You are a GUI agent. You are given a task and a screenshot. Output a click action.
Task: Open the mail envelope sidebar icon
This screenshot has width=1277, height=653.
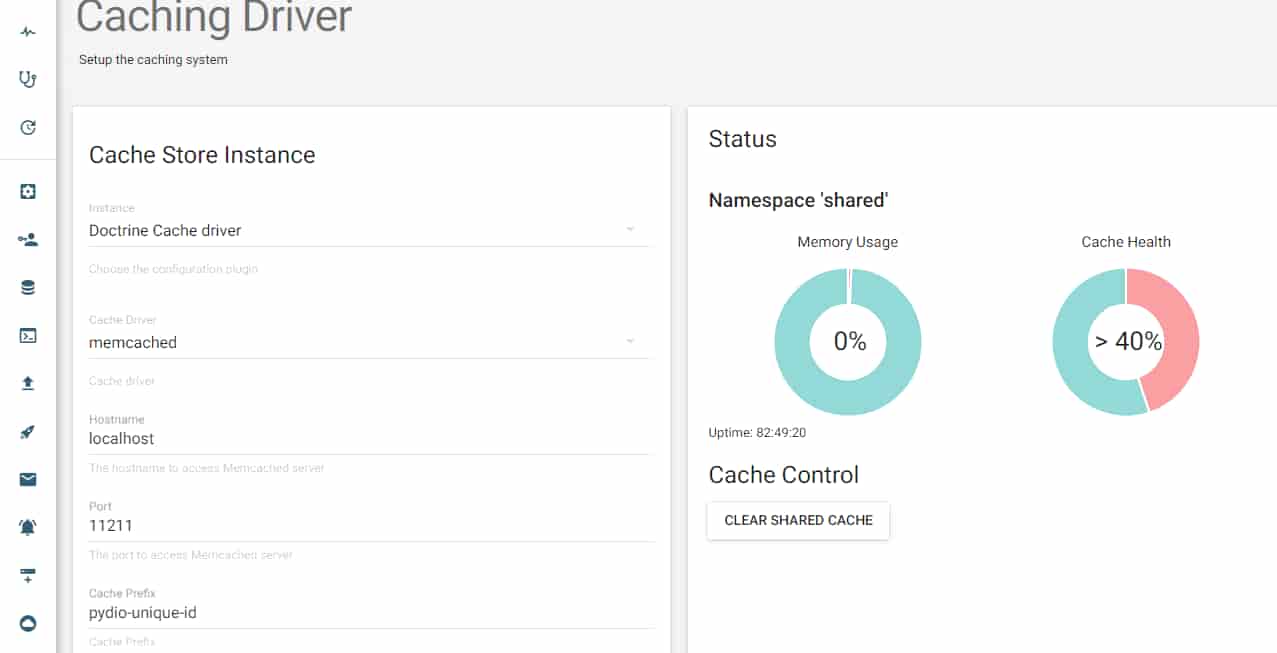[28, 479]
